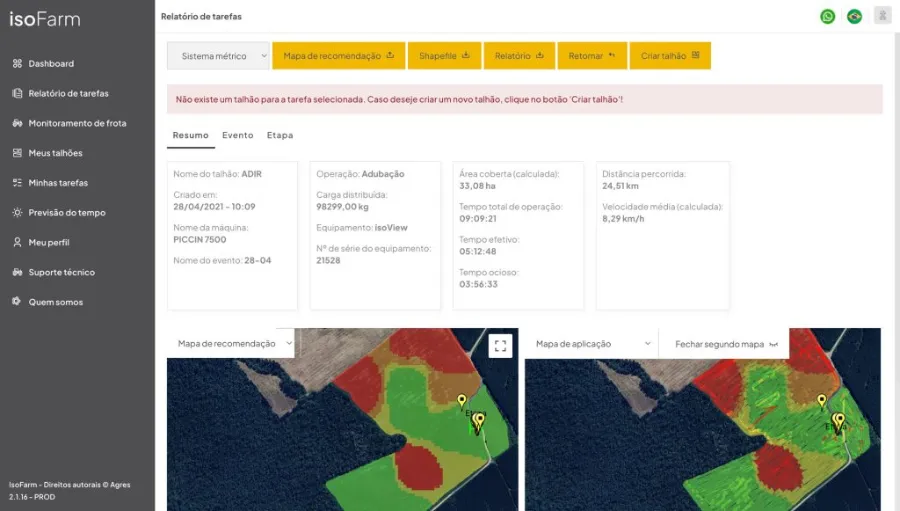This screenshot has width=900, height=511.
Task: Expand the Sistema métrico dropdown
Action: pyautogui.click(x=218, y=56)
